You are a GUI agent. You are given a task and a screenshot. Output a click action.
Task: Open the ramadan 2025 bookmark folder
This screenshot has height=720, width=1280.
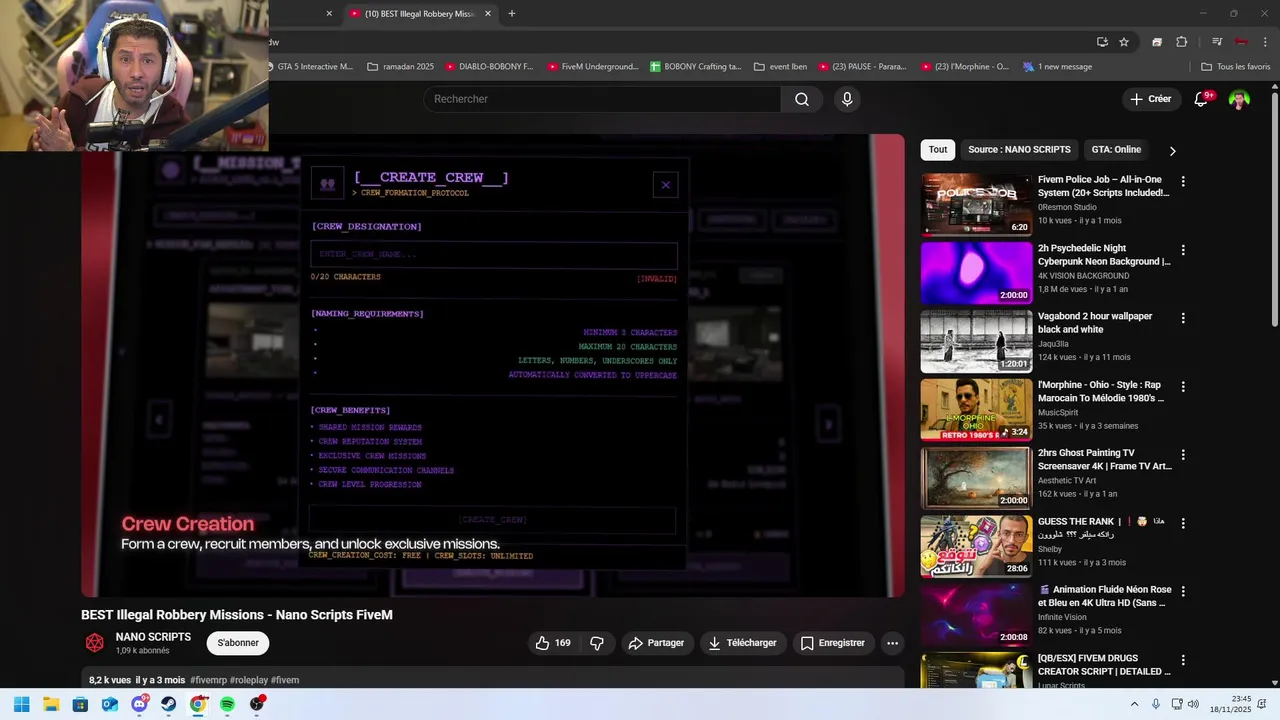click(400, 67)
